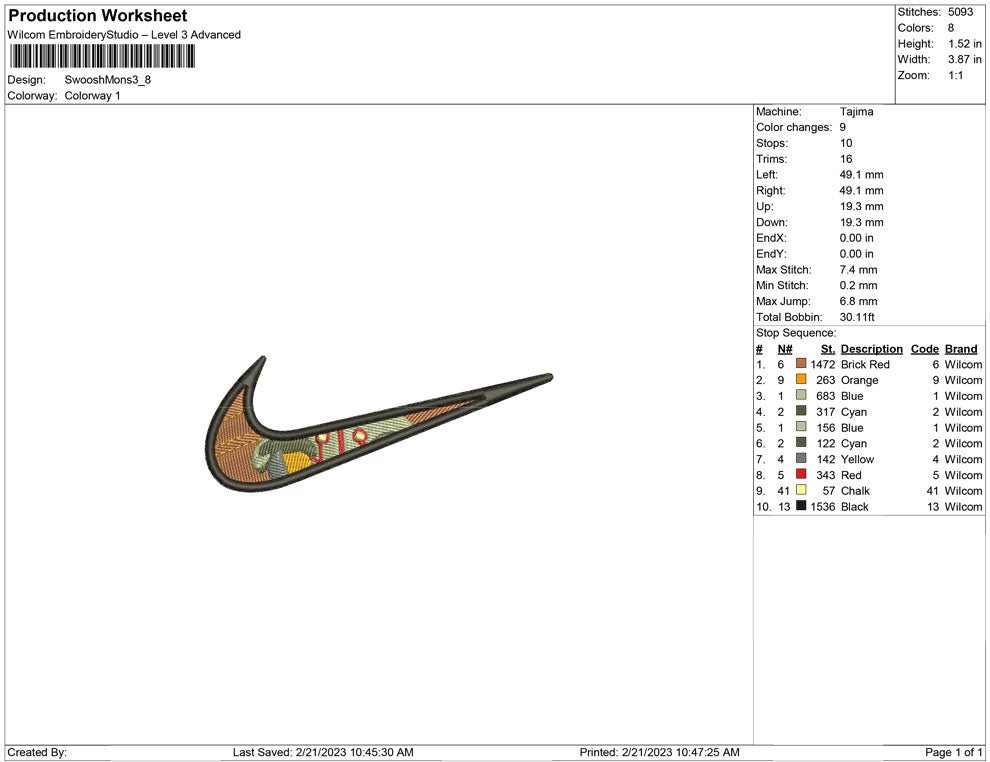Click the Yellow description in row 7
The width and height of the screenshot is (990, 762).
(x=857, y=459)
